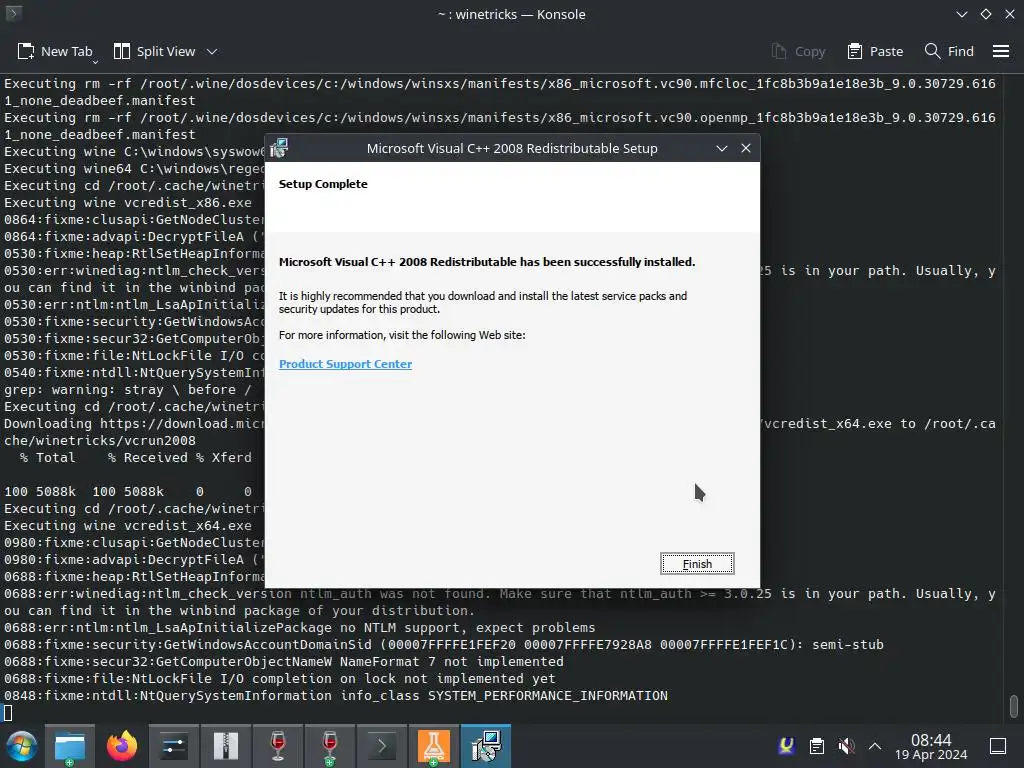Viewport: 1024px width, 768px height.
Task: Maximize the Konsole window
Action: coord(985,14)
